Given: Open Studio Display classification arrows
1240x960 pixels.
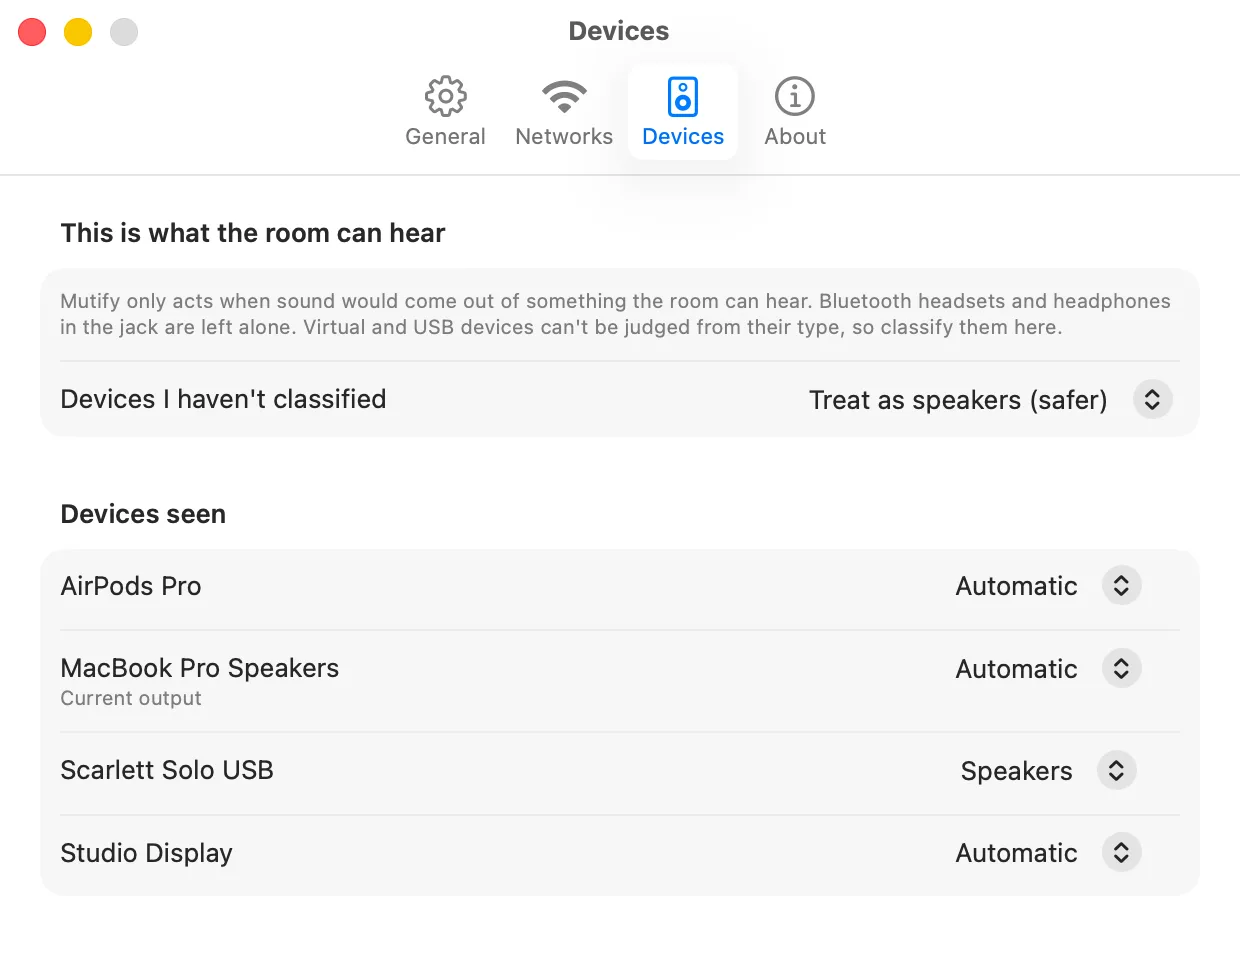Looking at the screenshot, I should tap(1121, 853).
